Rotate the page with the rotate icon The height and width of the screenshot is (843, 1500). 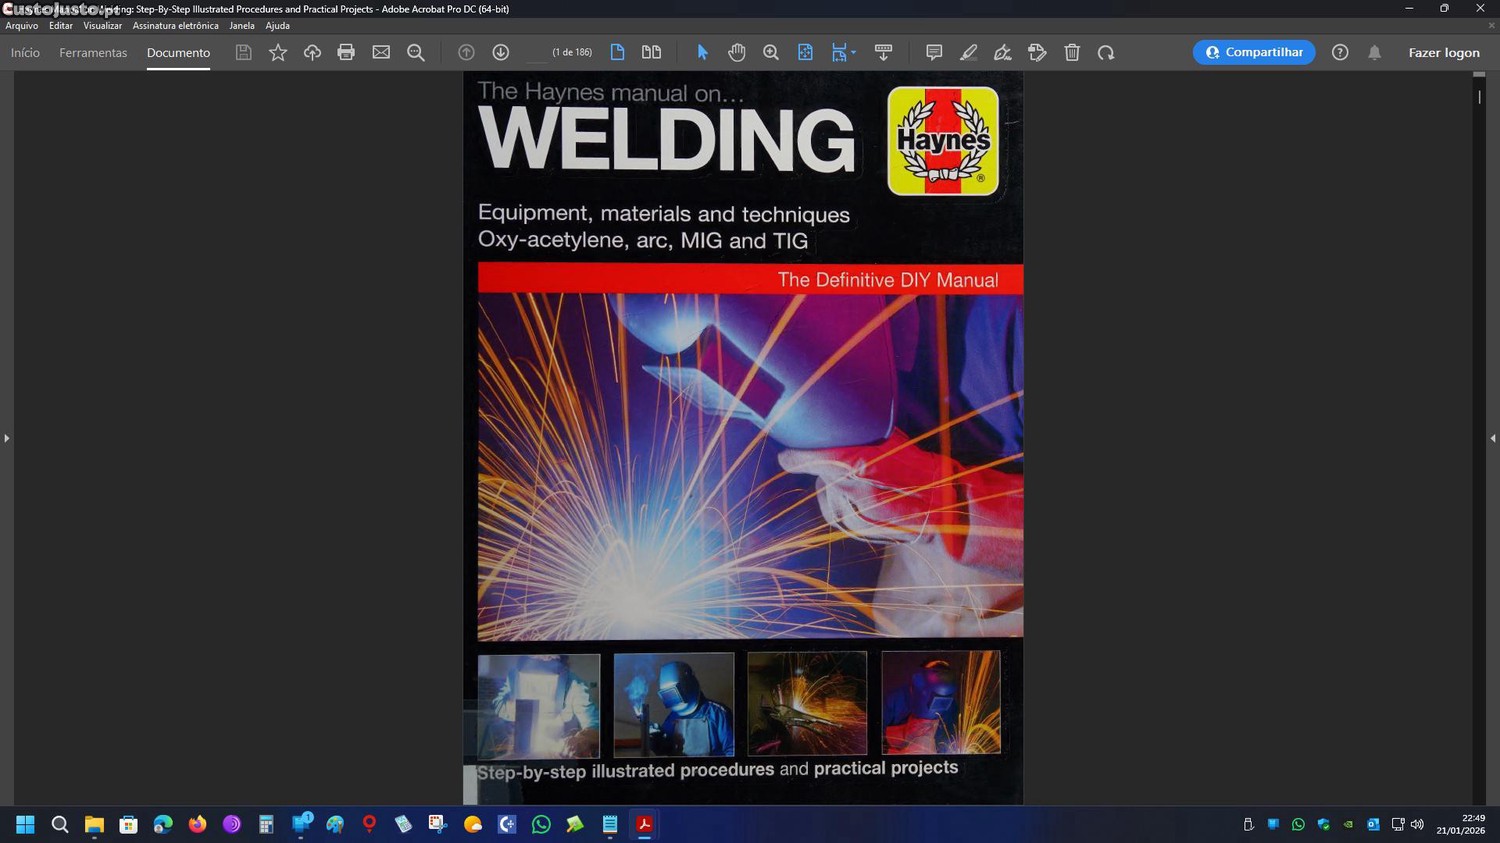tap(1106, 52)
